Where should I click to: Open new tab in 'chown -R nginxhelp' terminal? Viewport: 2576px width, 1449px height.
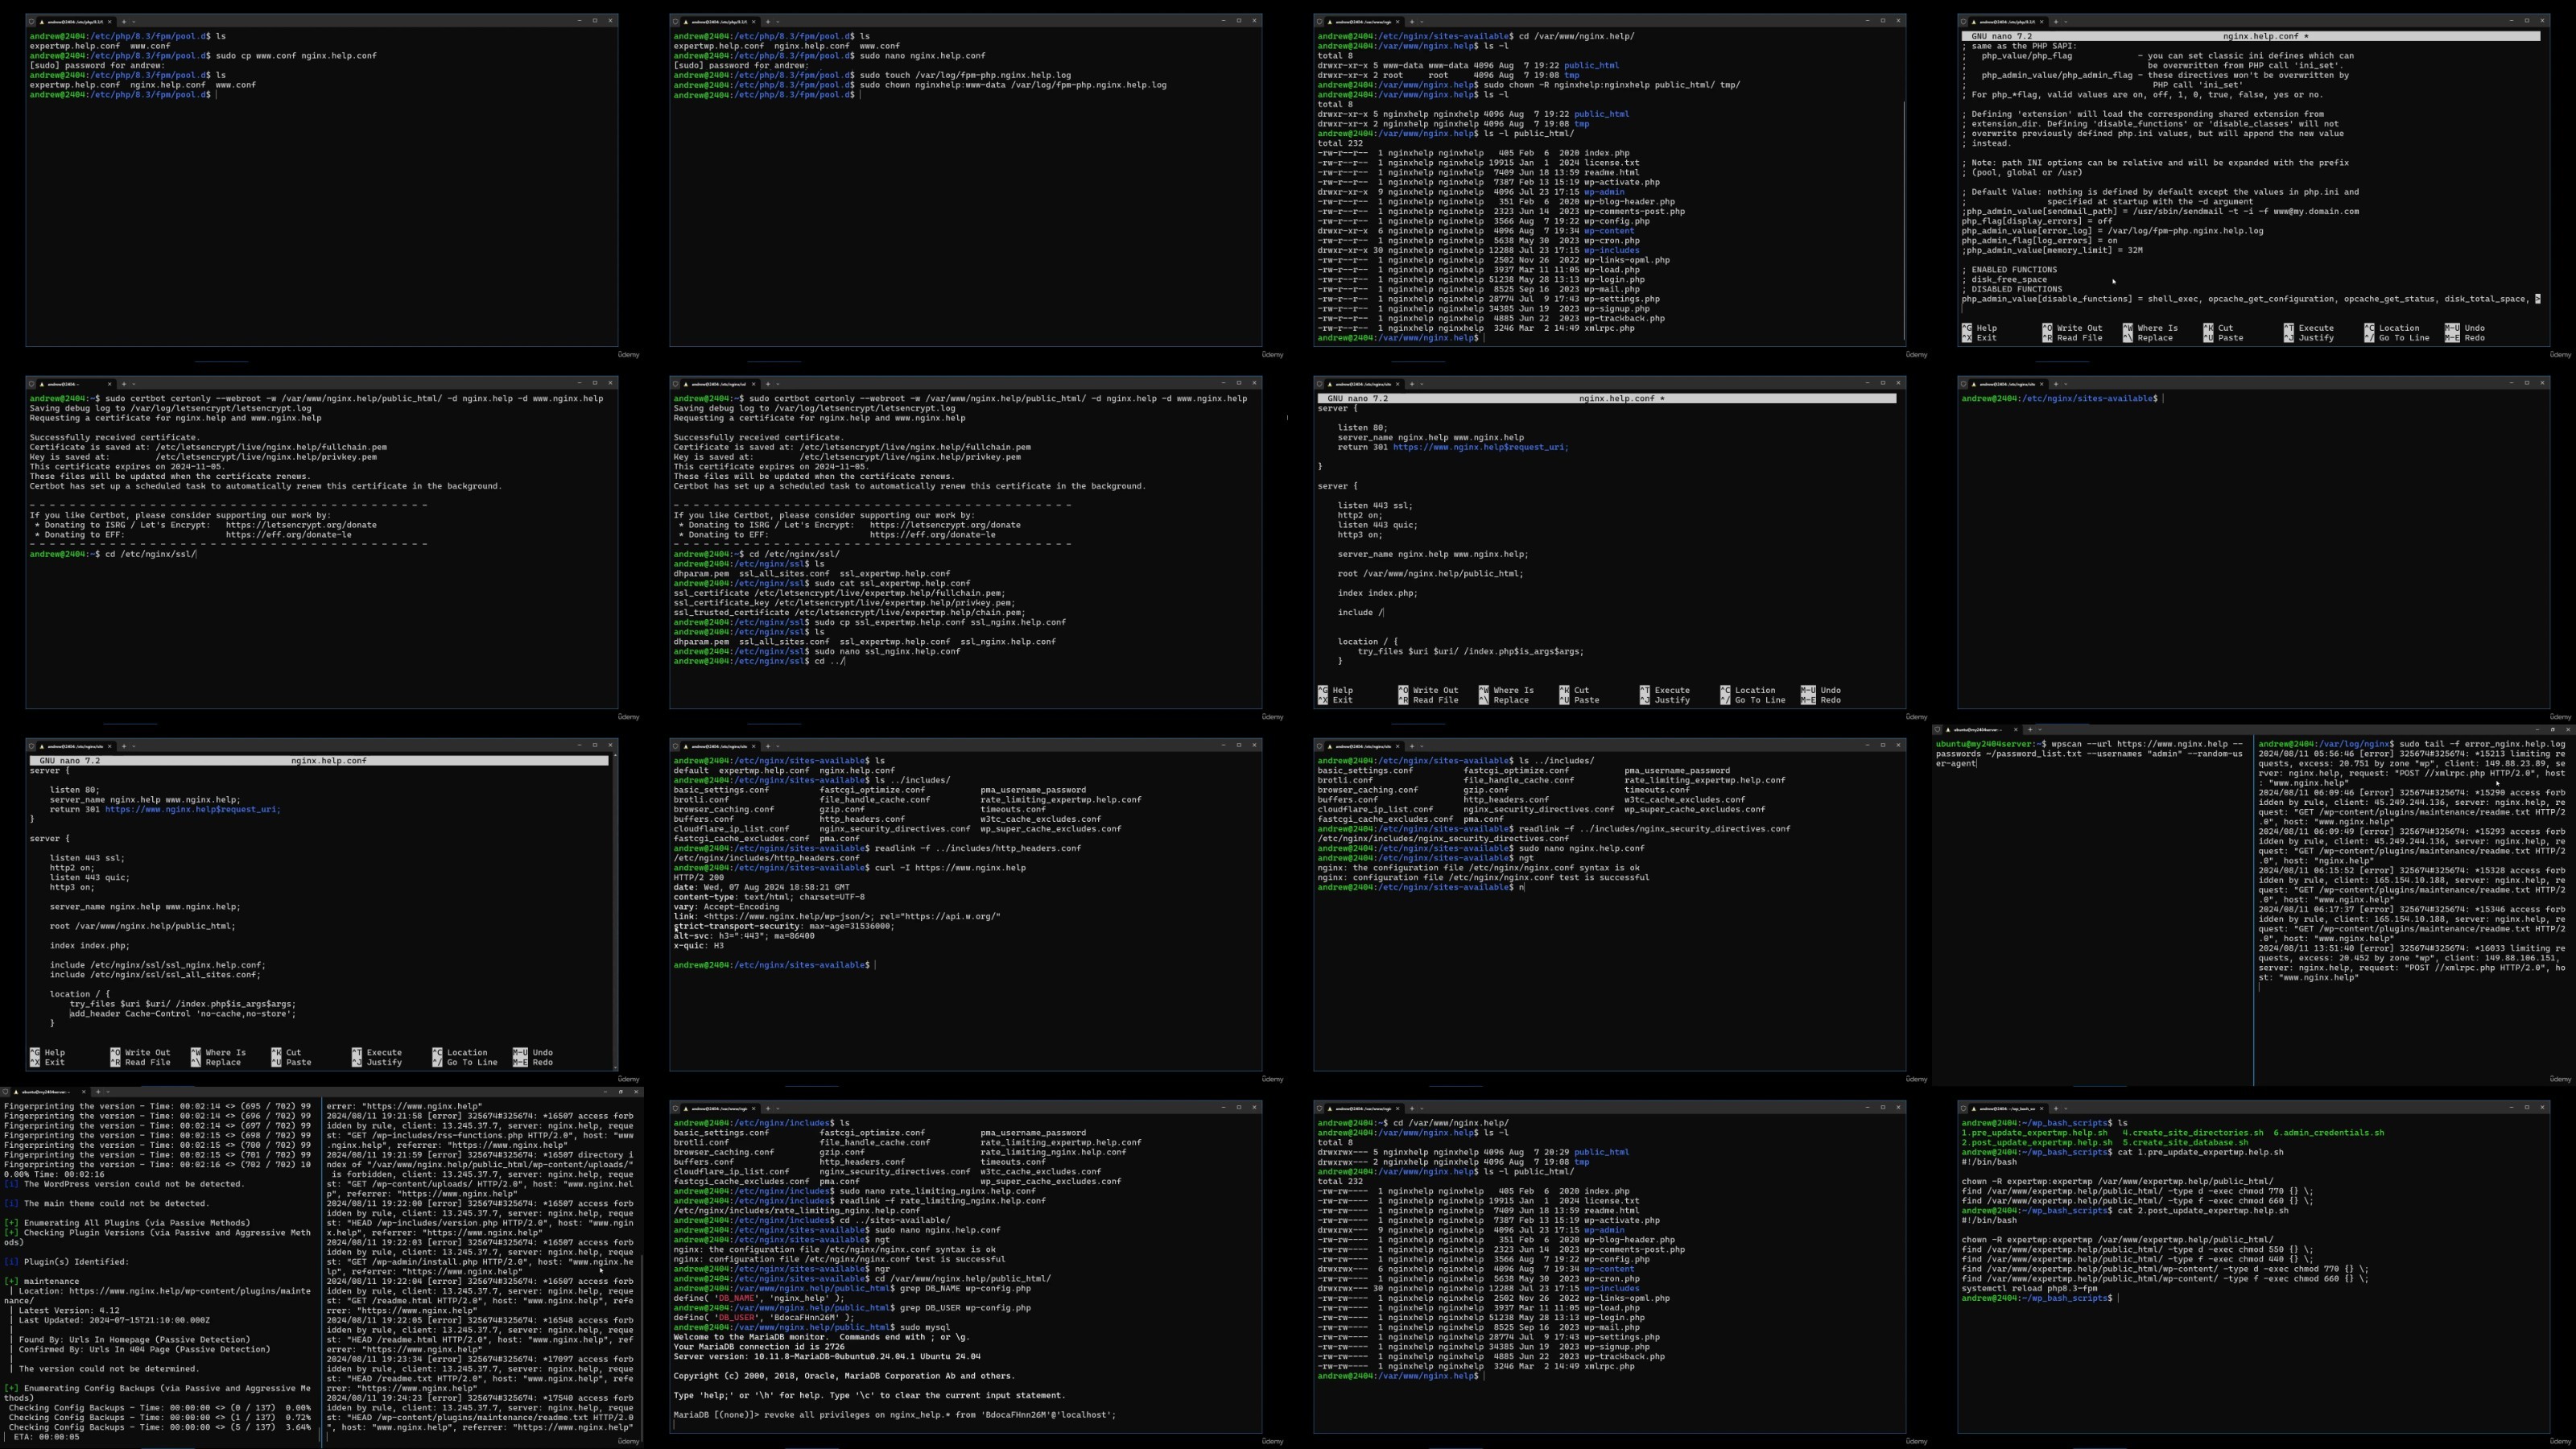tap(1412, 22)
